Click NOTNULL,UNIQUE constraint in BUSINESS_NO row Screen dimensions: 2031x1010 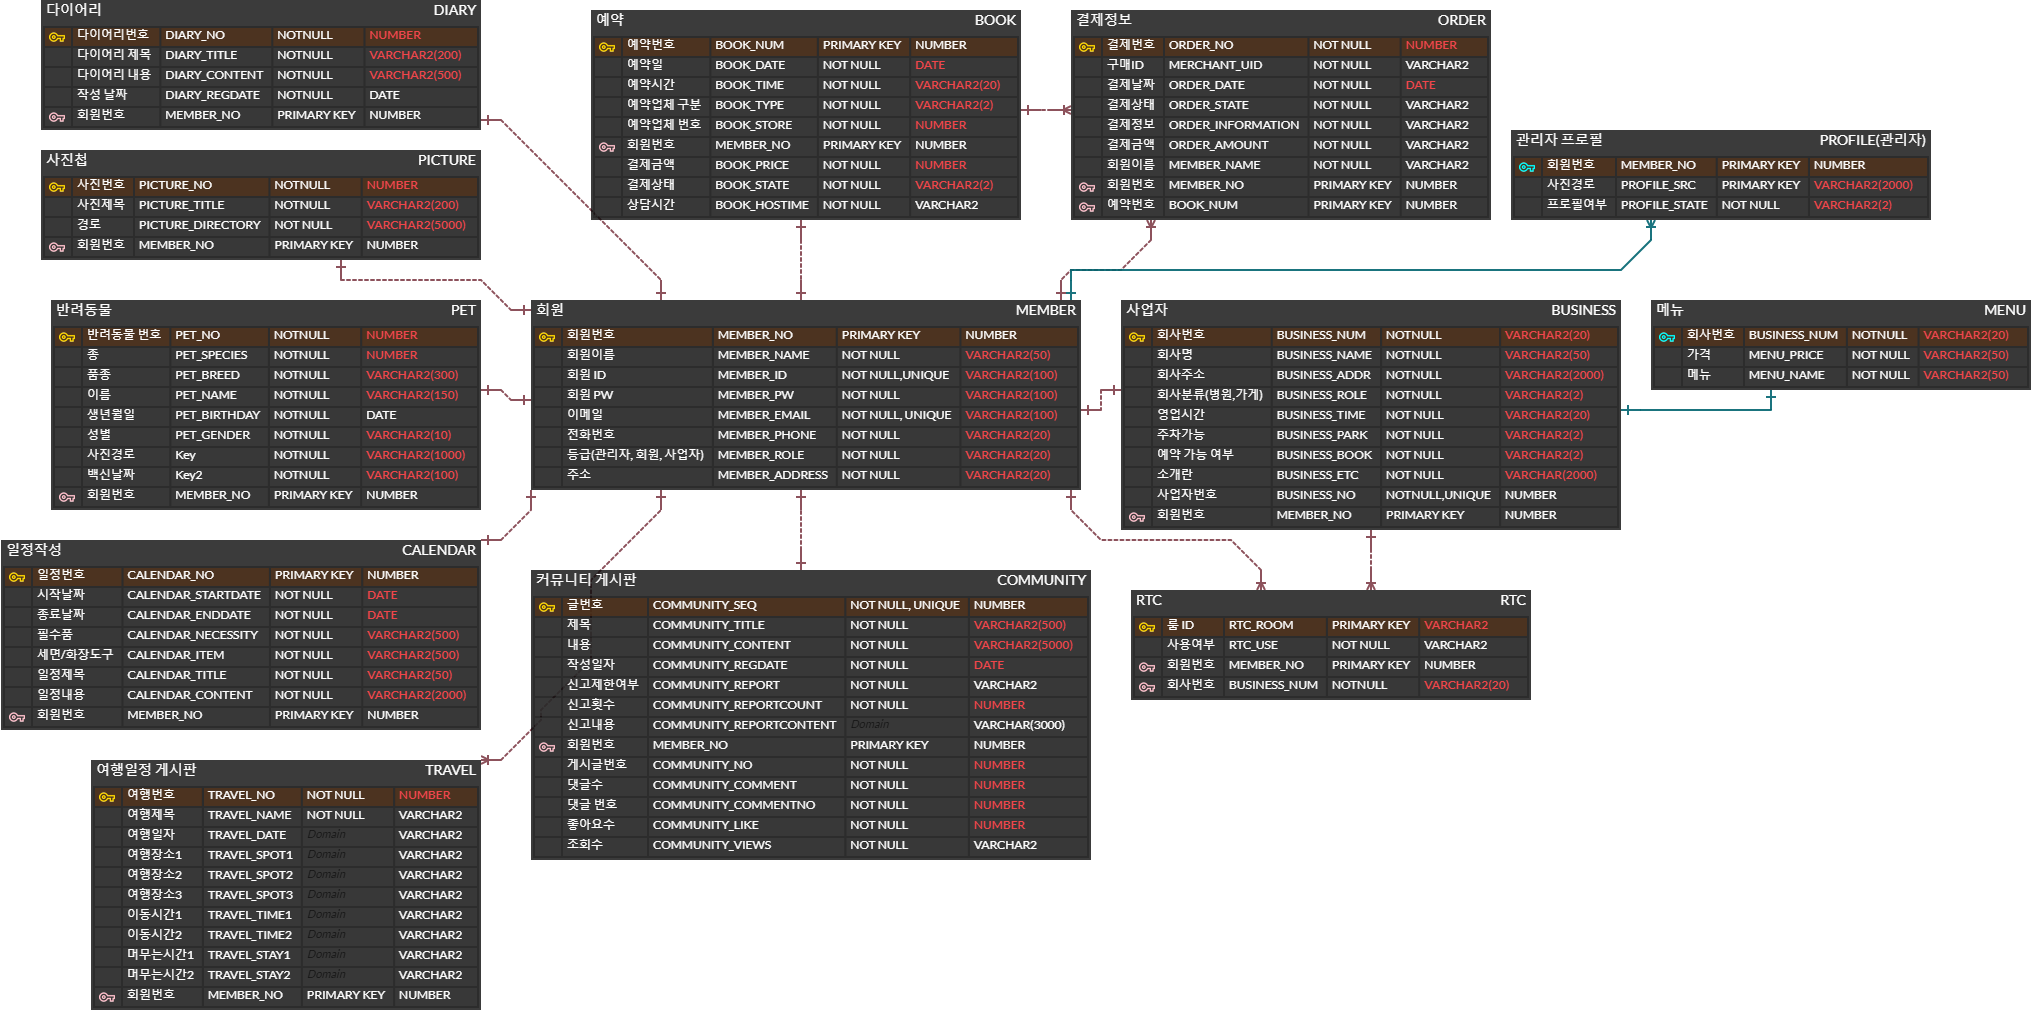(1437, 495)
